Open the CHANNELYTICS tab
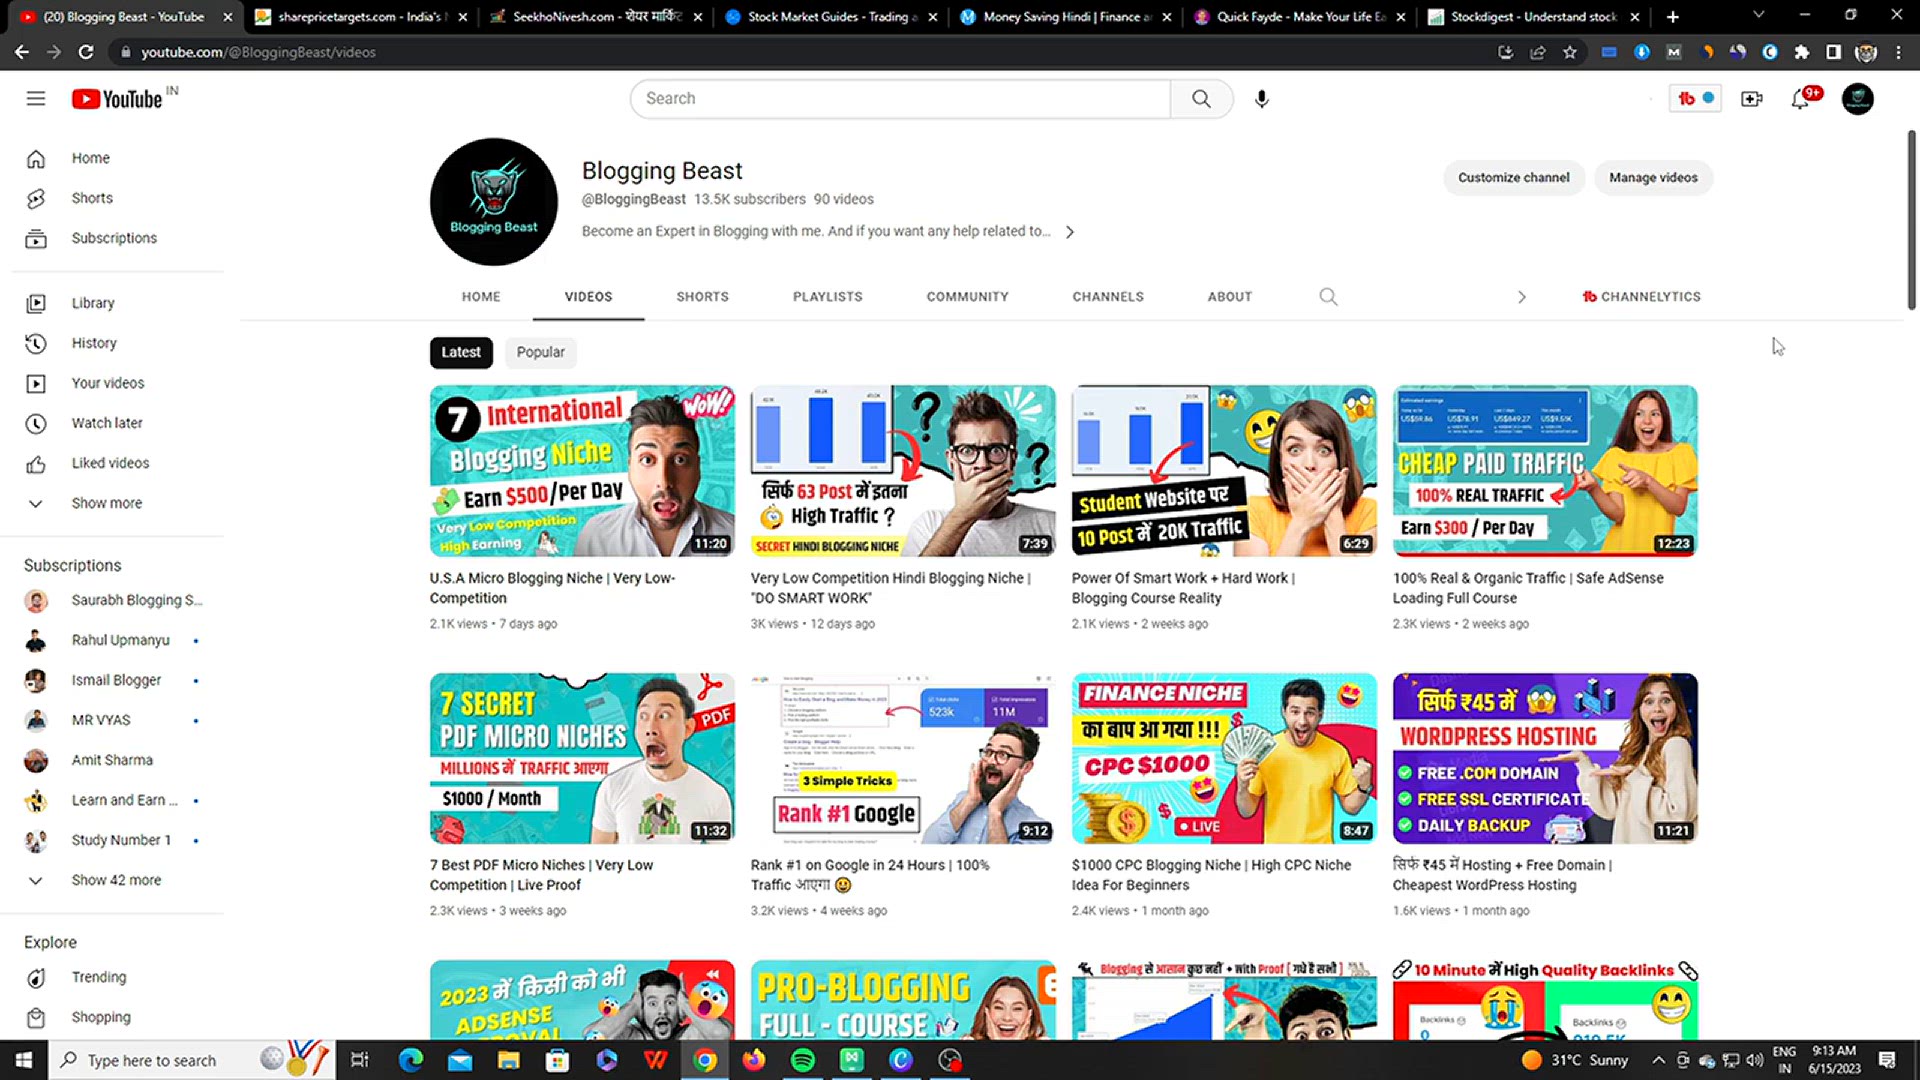Viewport: 1920px width, 1080px height. [x=1641, y=296]
